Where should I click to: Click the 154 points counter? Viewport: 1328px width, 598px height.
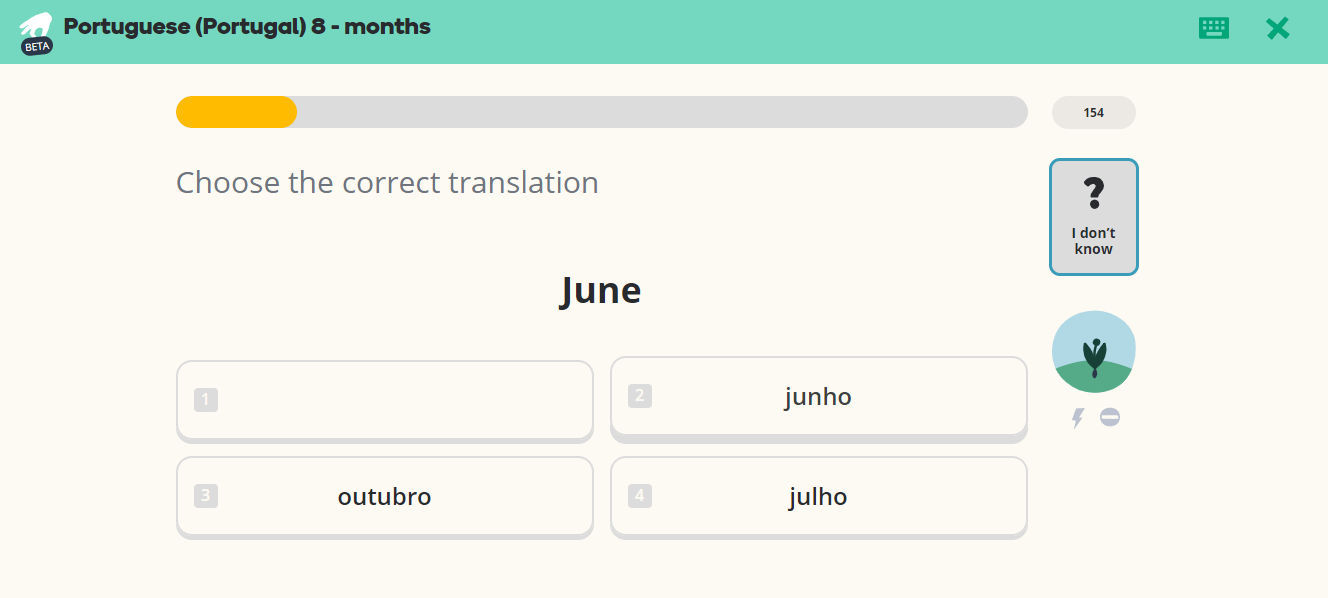(x=1094, y=113)
